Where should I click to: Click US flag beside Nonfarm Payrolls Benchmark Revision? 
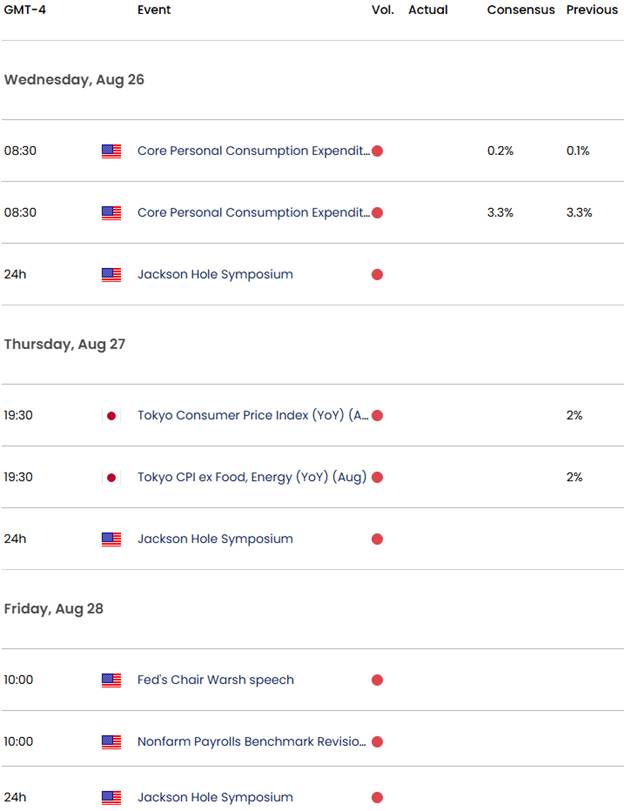(111, 742)
